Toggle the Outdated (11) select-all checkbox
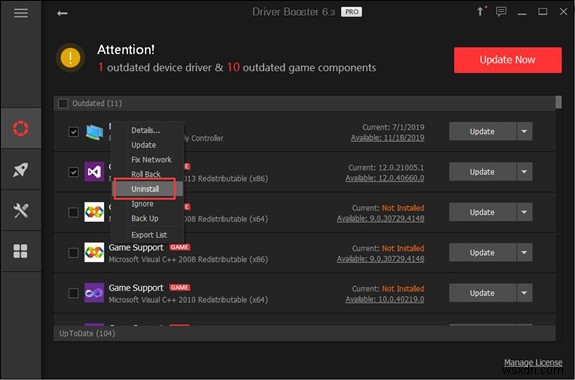575x380 pixels. pos(63,104)
